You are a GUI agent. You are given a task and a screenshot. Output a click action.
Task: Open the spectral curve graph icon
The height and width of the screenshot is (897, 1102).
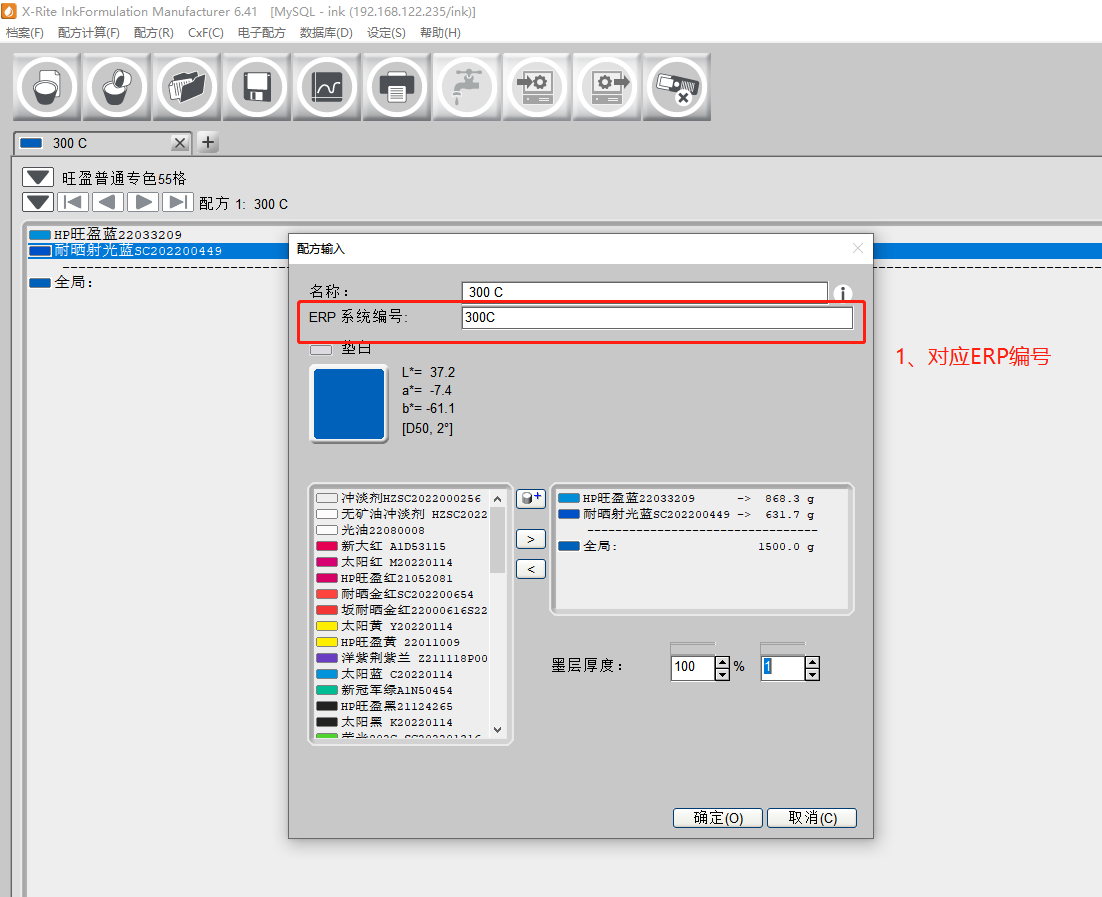pyautogui.click(x=327, y=87)
